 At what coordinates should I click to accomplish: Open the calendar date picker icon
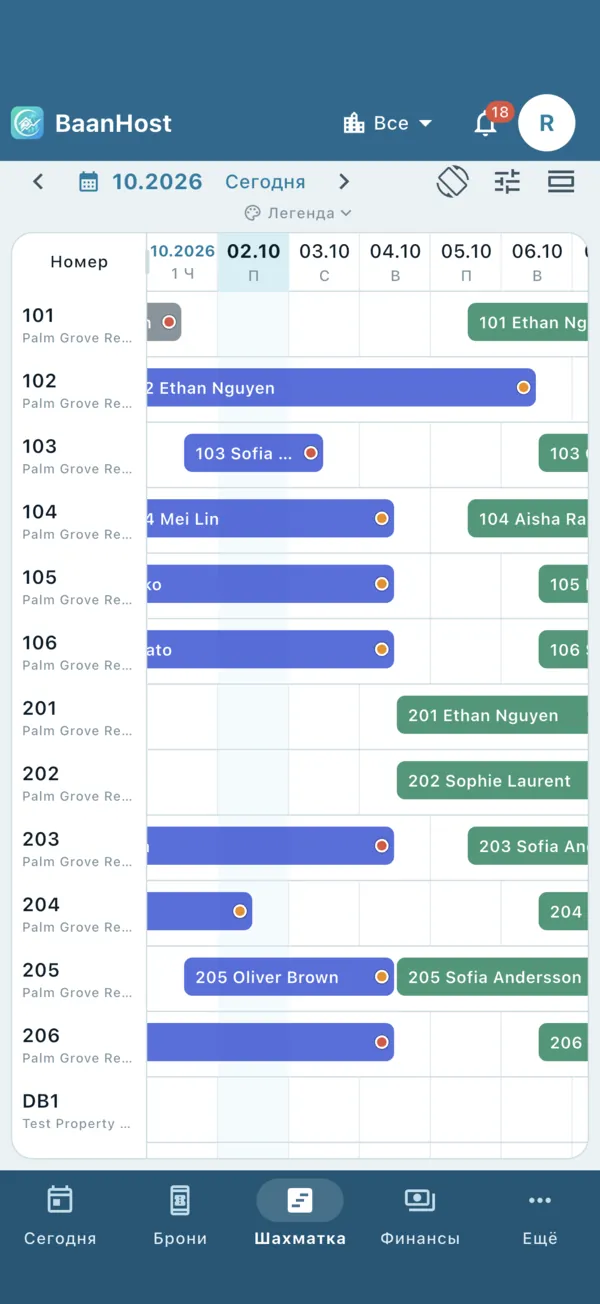click(x=89, y=182)
